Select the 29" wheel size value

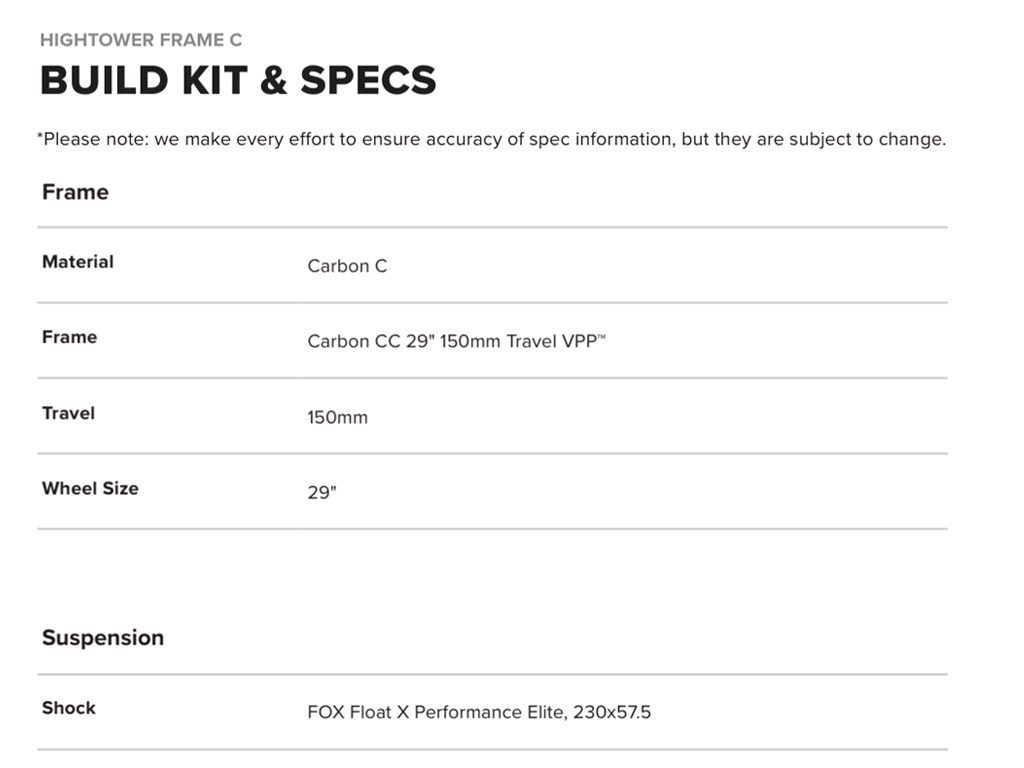coord(322,493)
